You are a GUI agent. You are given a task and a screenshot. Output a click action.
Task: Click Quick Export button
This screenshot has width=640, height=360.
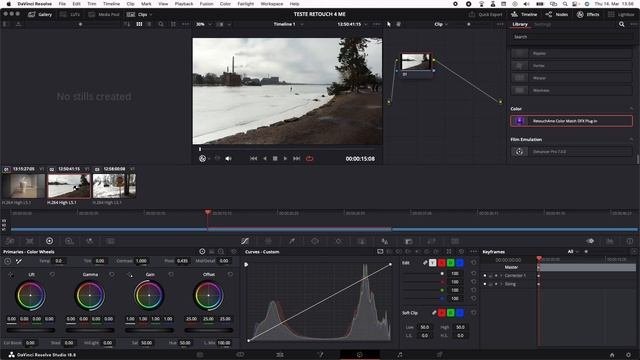click(485, 14)
